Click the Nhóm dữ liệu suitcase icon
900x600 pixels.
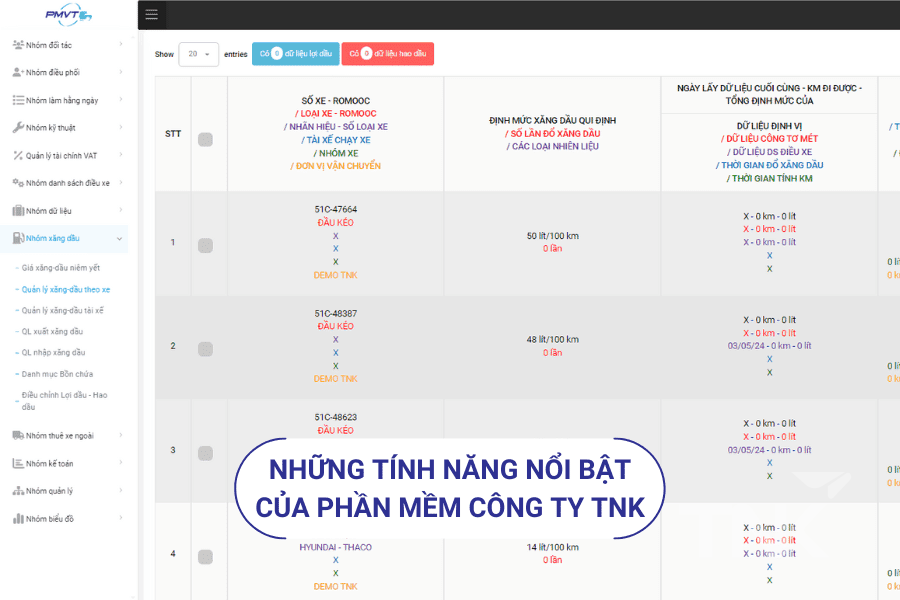[x=18, y=211]
